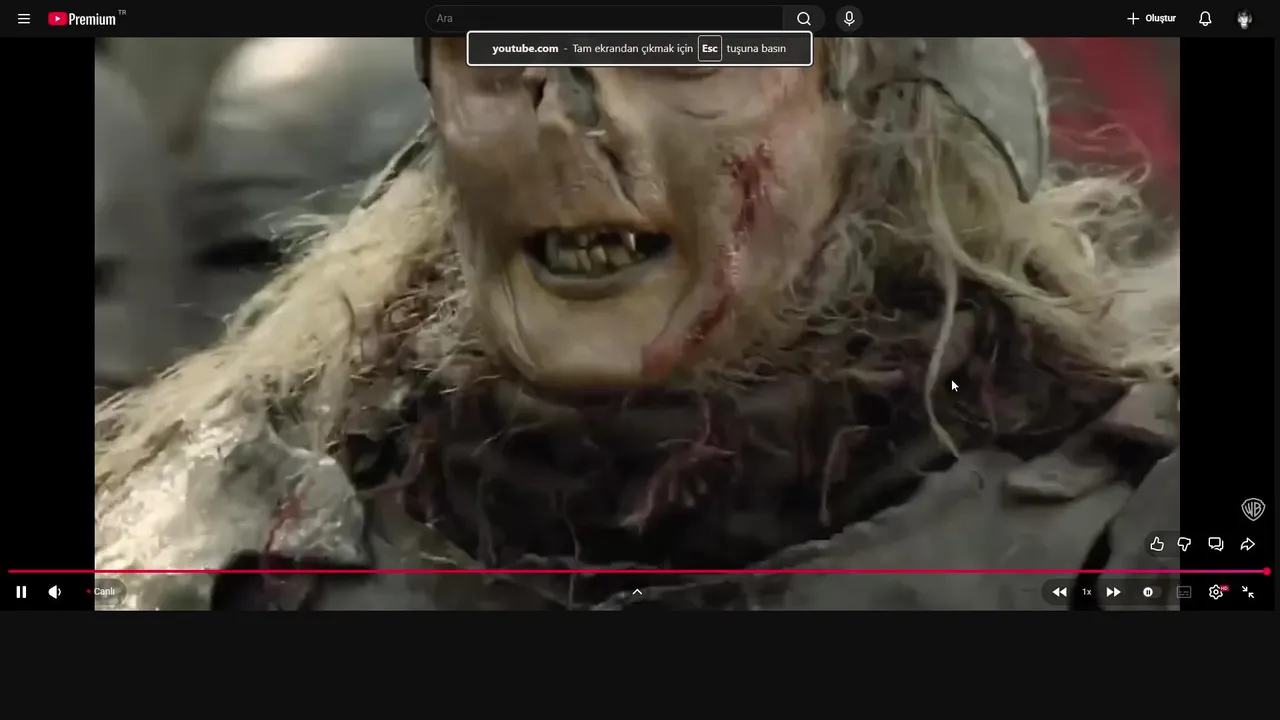
Task: Open the account avatar menu
Action: point(1244,19)
